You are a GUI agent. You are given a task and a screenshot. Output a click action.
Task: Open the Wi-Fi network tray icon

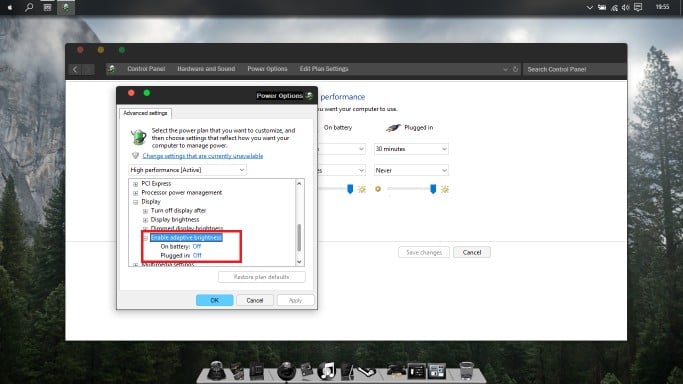614,7
